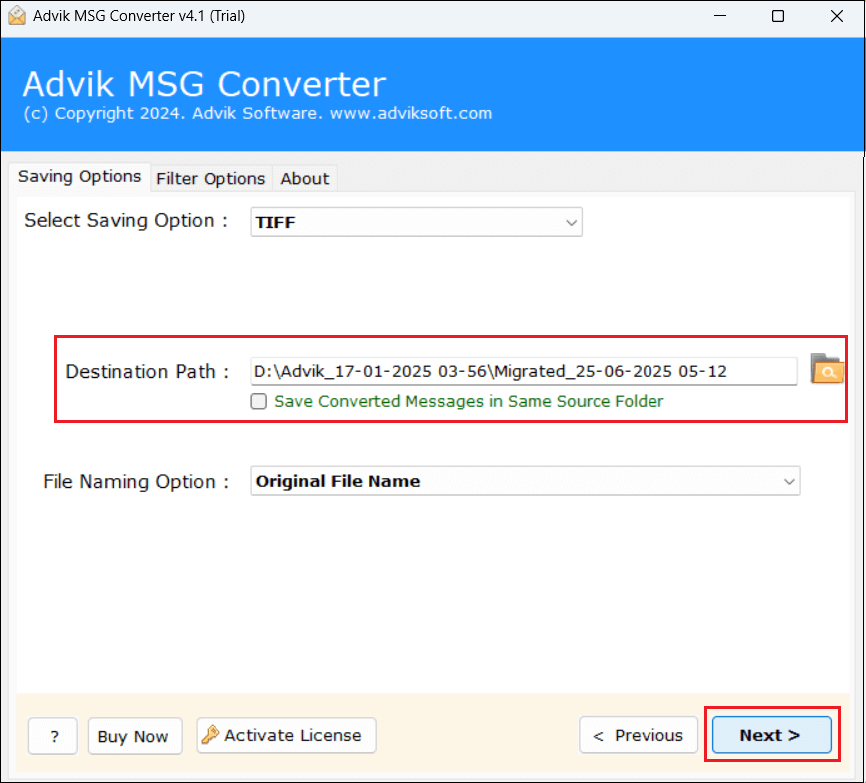Click the Save Converted Messages green label text
Image resolution: width=866 pixels, height=783 pixels.
pyautogui.click(x=468, y=401)
